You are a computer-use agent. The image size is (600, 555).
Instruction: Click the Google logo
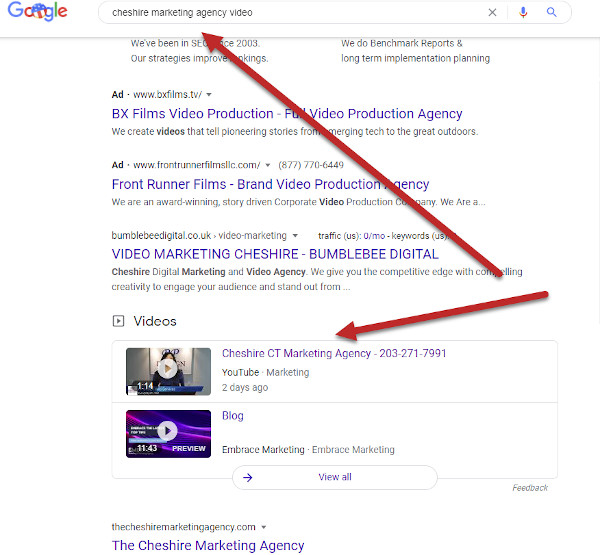[x=38, y=11]
